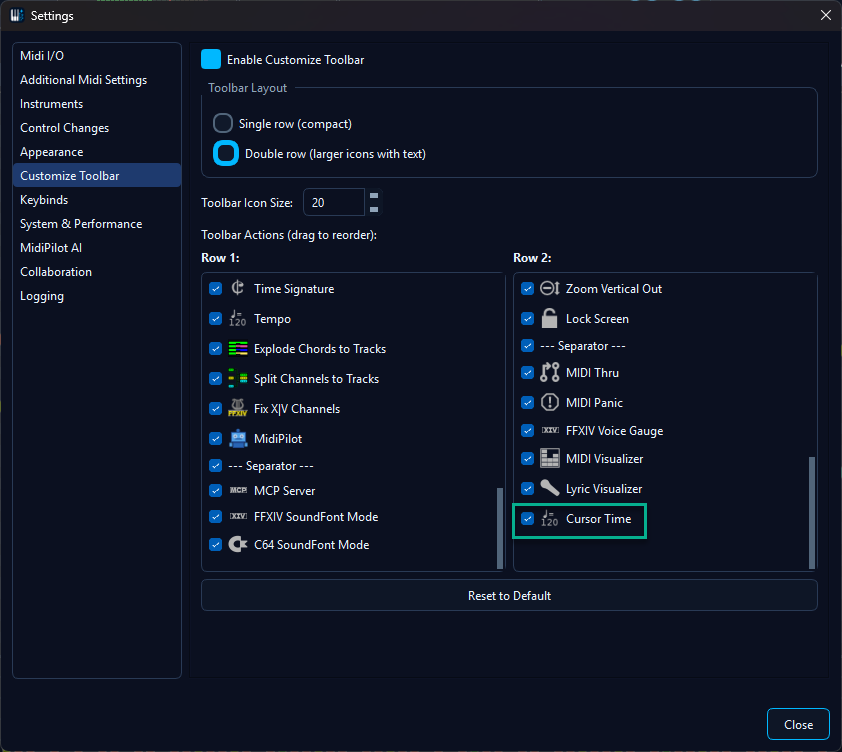Uncheck FFXIV Voice Gauge checkbox
This screenshot has width=842, height=752.
tap(527, 430)
